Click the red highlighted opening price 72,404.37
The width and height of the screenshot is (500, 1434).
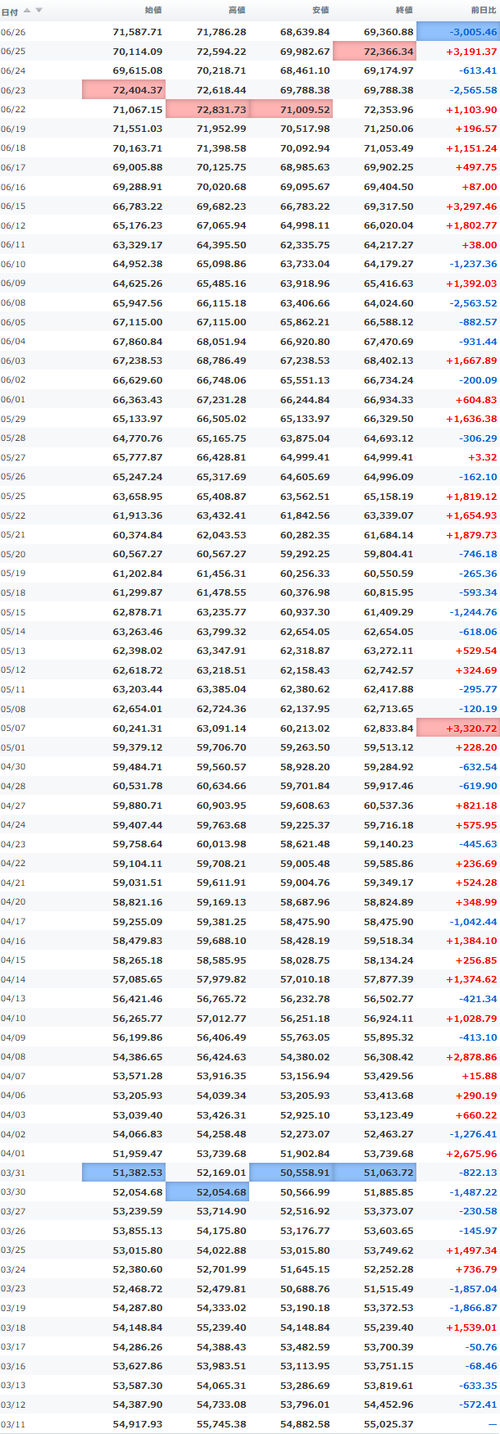[x=123, y=89]
